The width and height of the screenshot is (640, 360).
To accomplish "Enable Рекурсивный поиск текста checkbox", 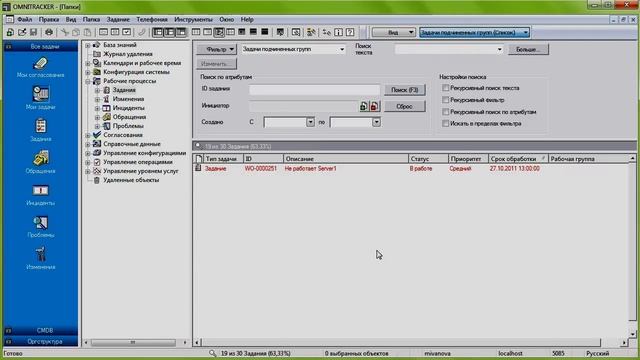I will tap(446, 88).
